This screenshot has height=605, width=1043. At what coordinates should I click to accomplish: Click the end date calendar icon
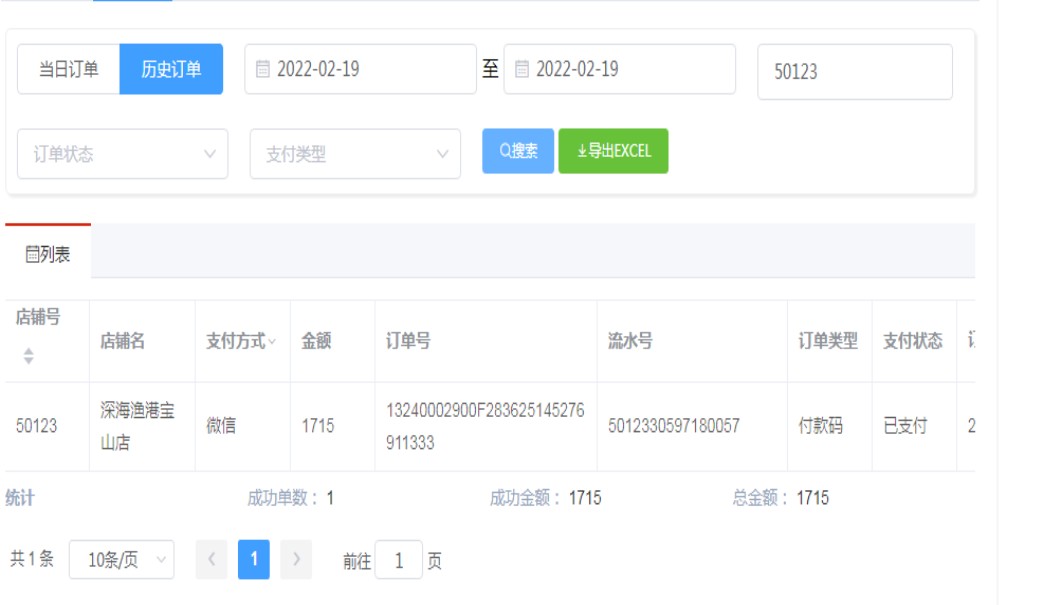521,69
